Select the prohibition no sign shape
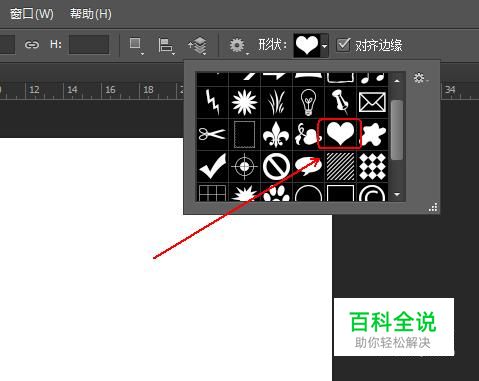The image size is (479, 381). [276, 166]
